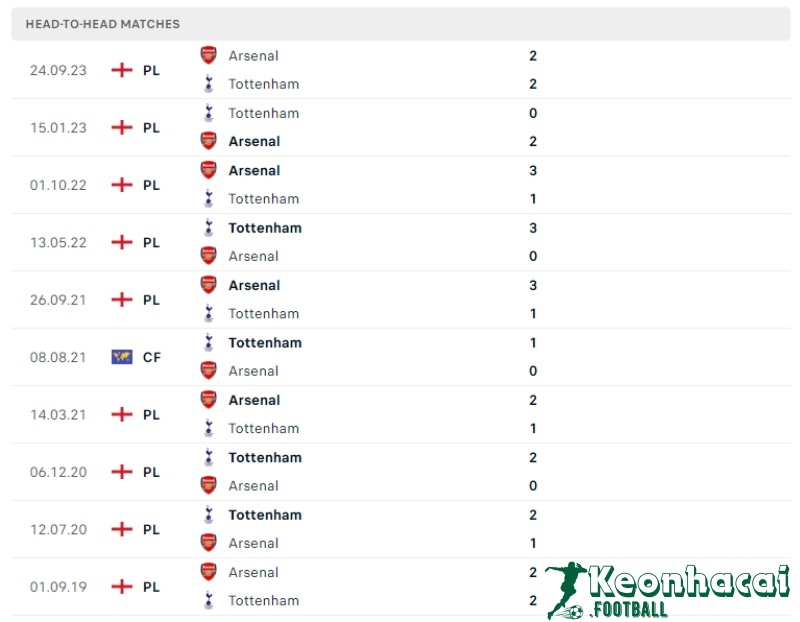Screen dimensions: 800x622
Task: Click the date 06.12.20 entry
Action: pos(57,471)
